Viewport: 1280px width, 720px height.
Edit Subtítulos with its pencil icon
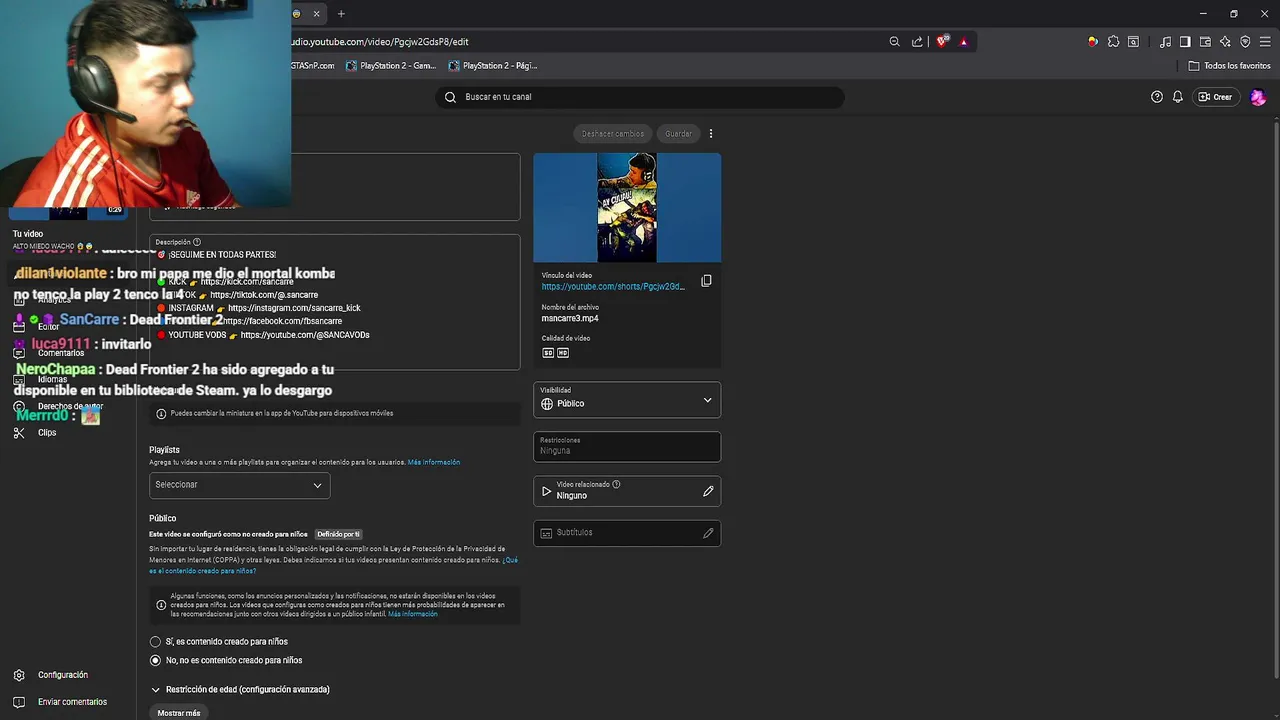(708, 533)
